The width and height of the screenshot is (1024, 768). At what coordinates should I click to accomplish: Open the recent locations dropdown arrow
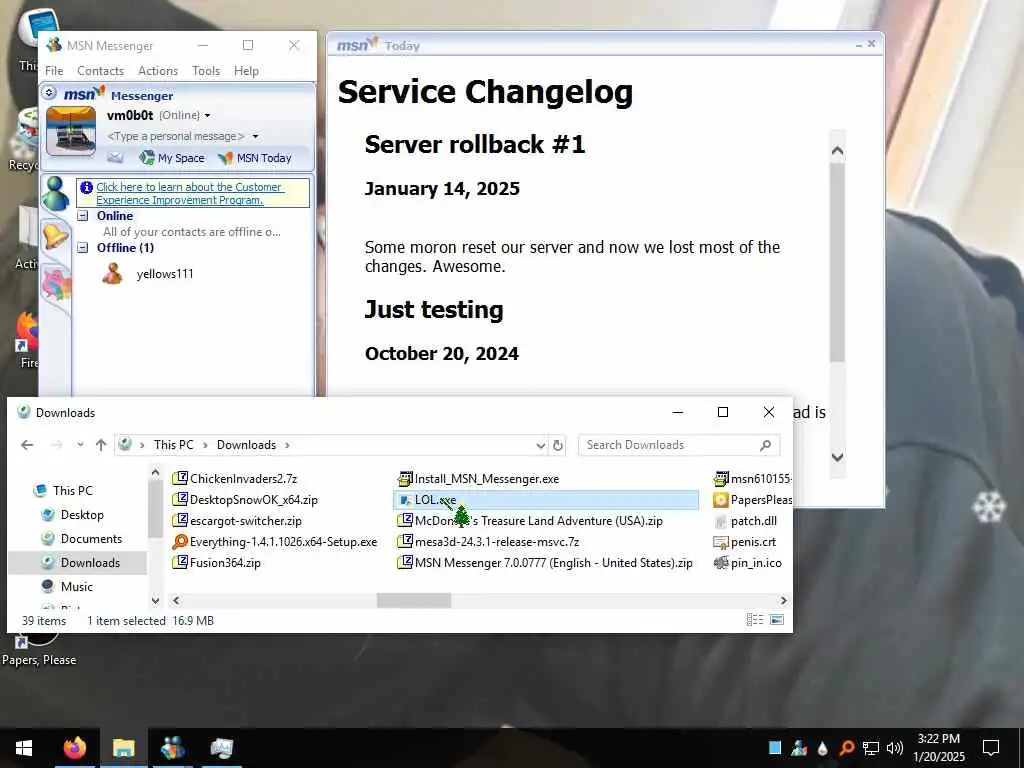[80, 445]
